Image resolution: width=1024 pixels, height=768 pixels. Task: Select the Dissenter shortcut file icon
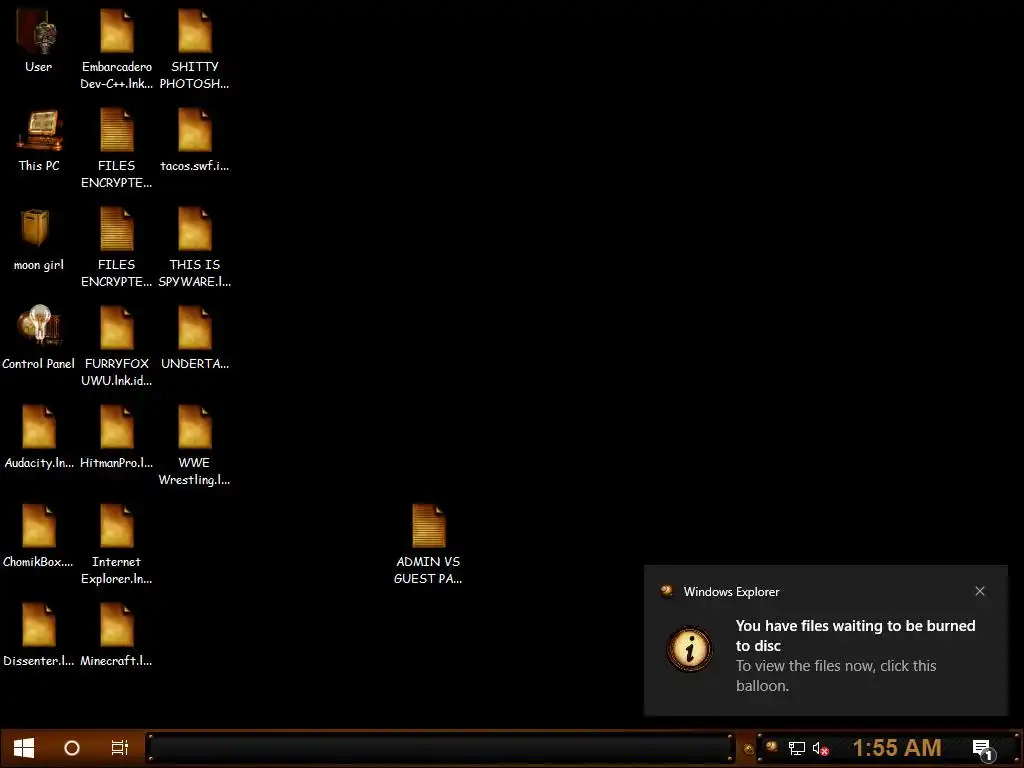pyautogui.click(x=39, y=635)
